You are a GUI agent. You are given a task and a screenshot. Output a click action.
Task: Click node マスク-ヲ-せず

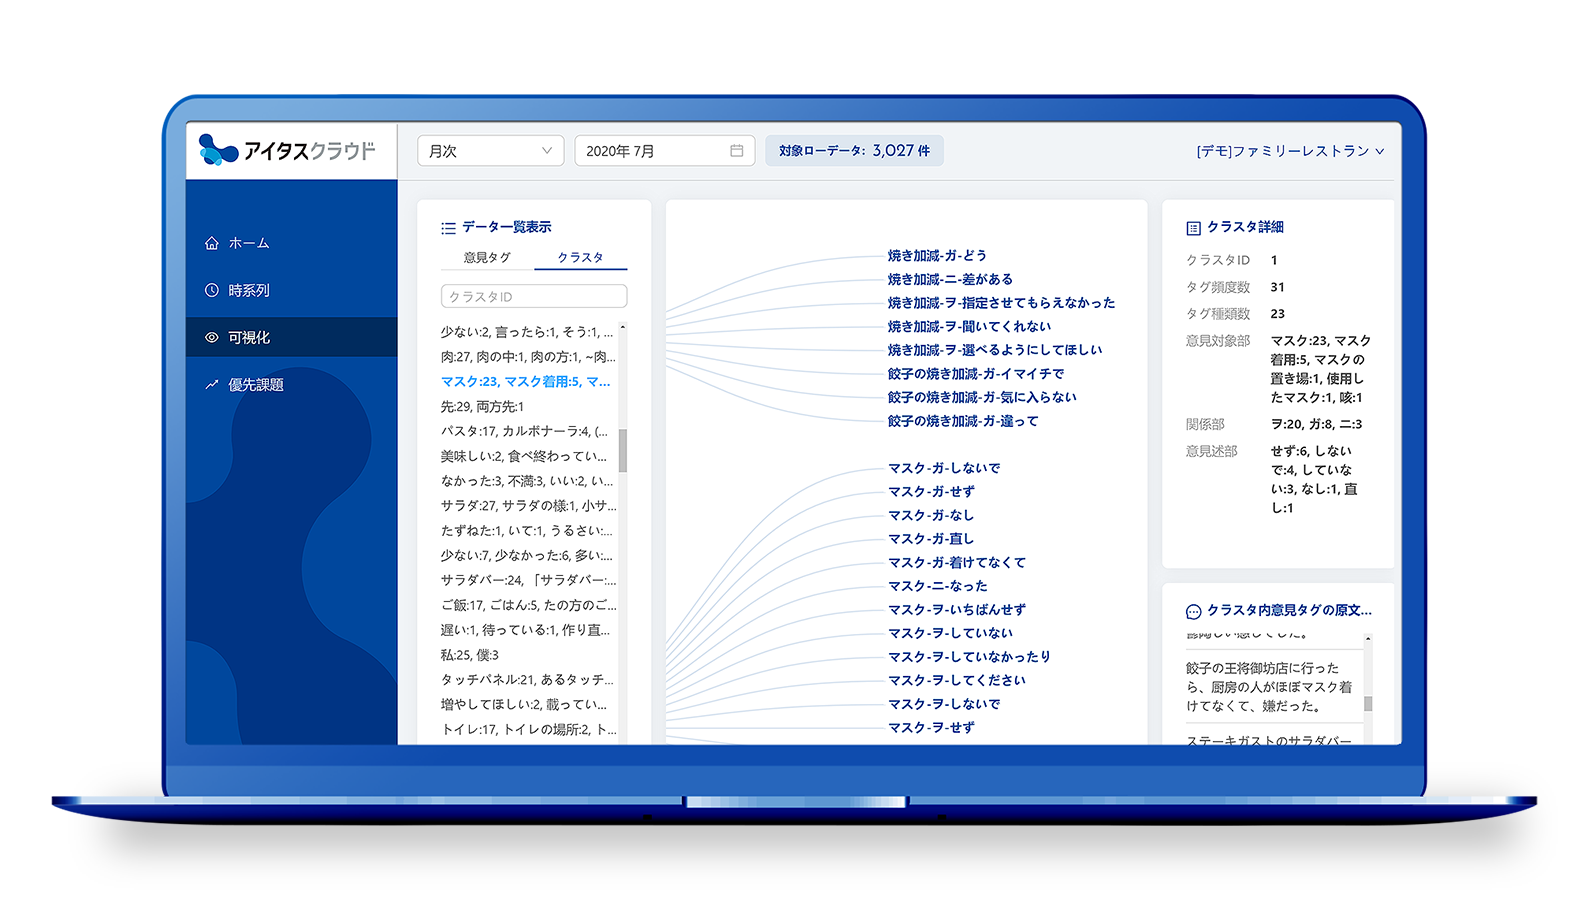[931, 728]
